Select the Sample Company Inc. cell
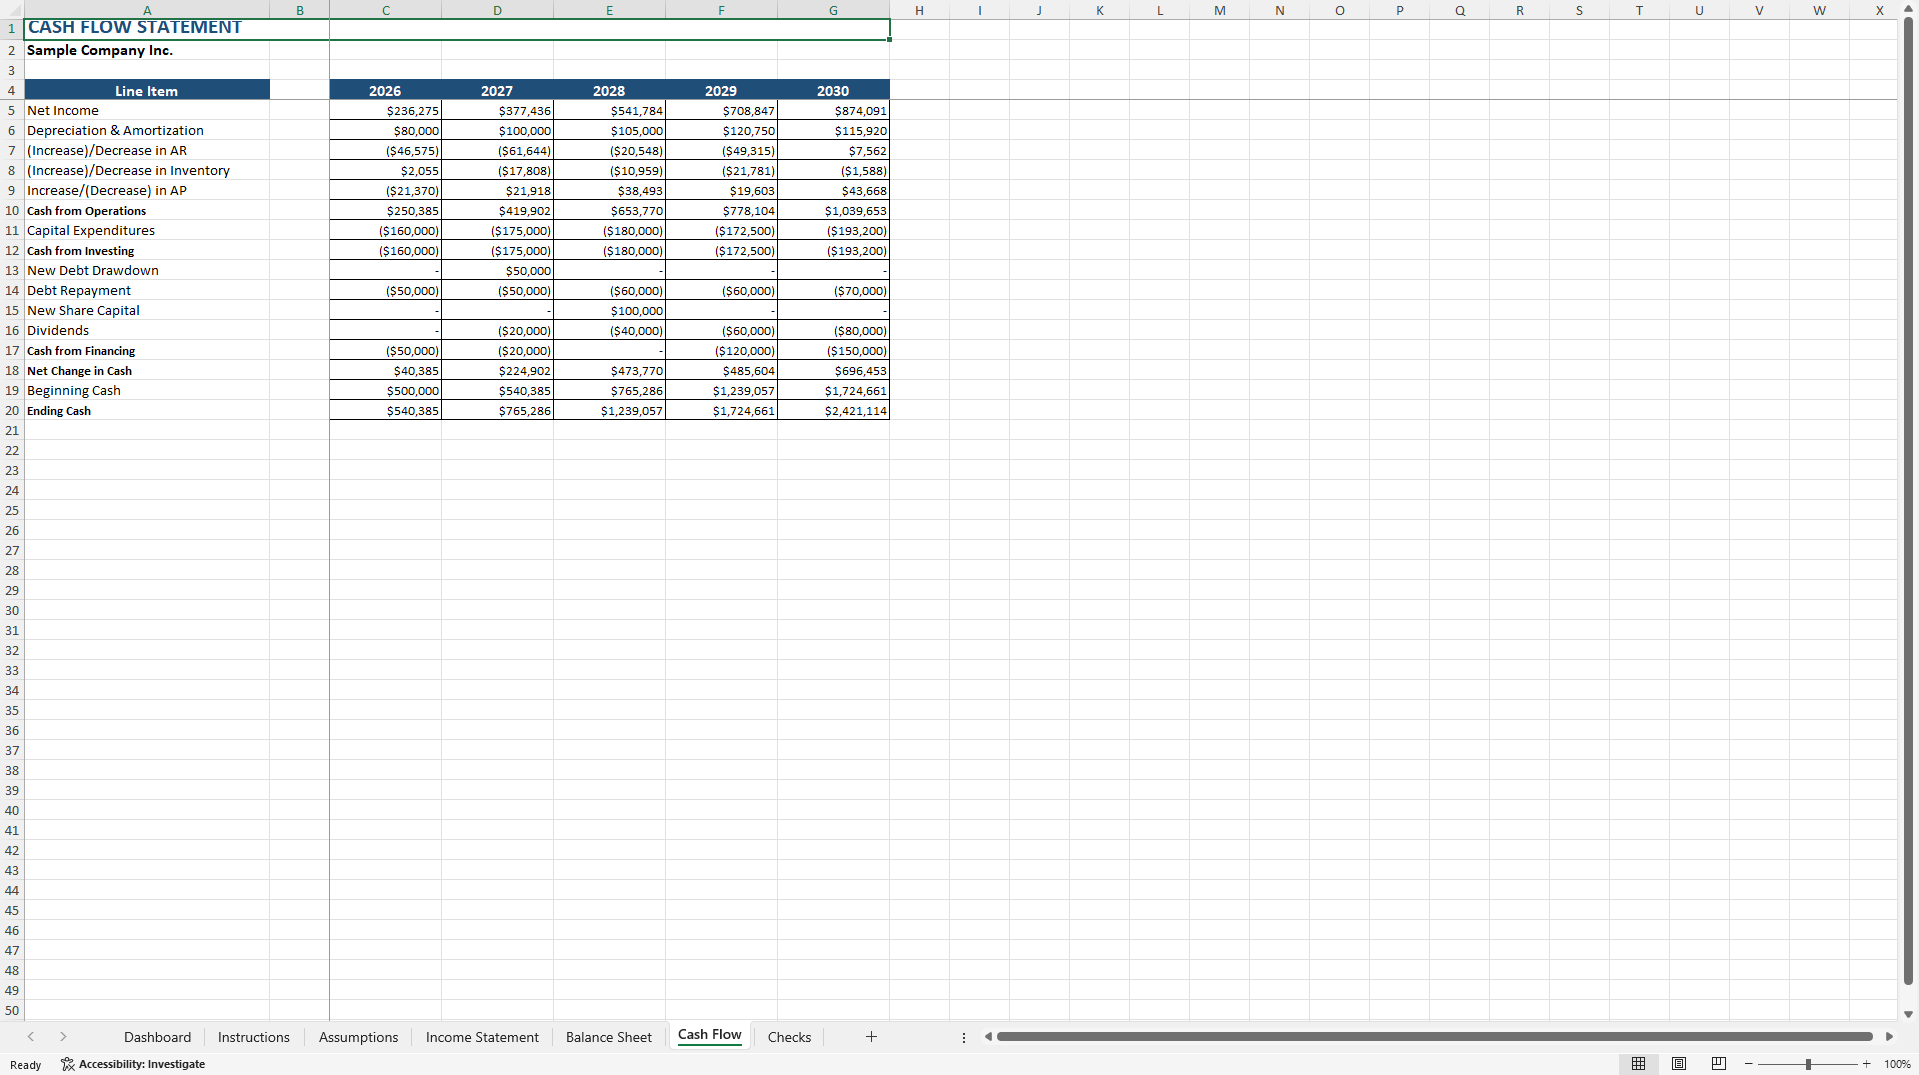1919x1075 pixels. tap(147, 50)
